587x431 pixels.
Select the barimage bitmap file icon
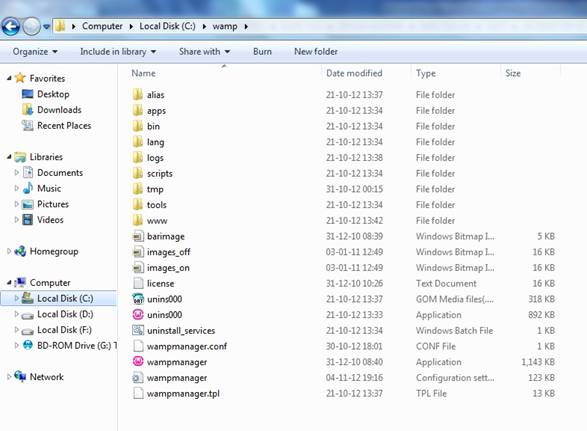tap(138, 236)
